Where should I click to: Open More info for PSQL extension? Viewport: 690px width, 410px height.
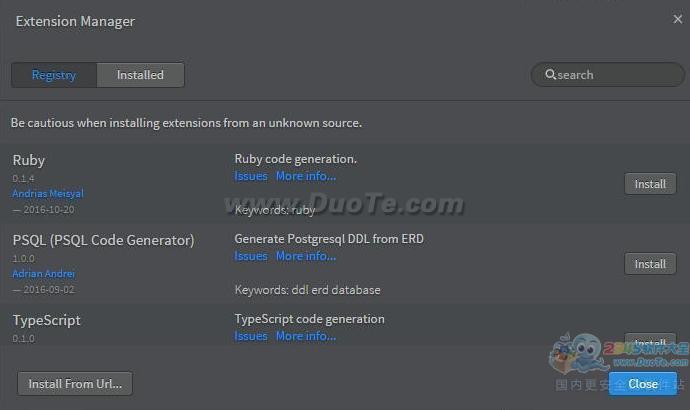[x=306, y=256]
